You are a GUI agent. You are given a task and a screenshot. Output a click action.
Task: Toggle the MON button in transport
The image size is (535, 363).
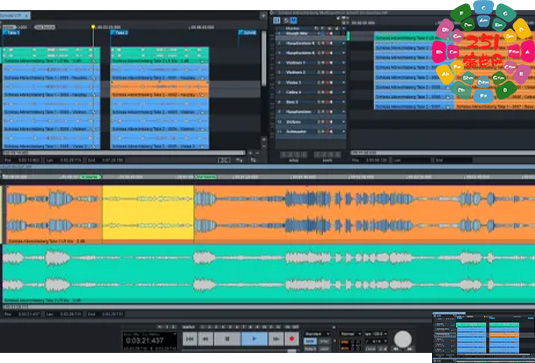point(310,341)
